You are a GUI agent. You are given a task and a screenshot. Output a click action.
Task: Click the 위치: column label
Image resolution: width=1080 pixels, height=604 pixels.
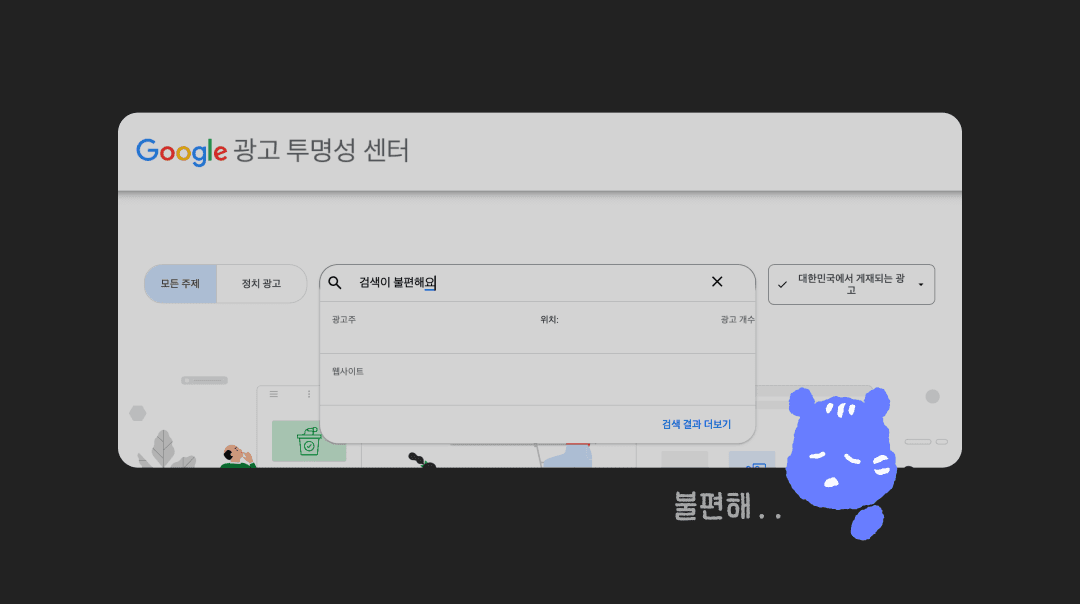click(549, 320)
